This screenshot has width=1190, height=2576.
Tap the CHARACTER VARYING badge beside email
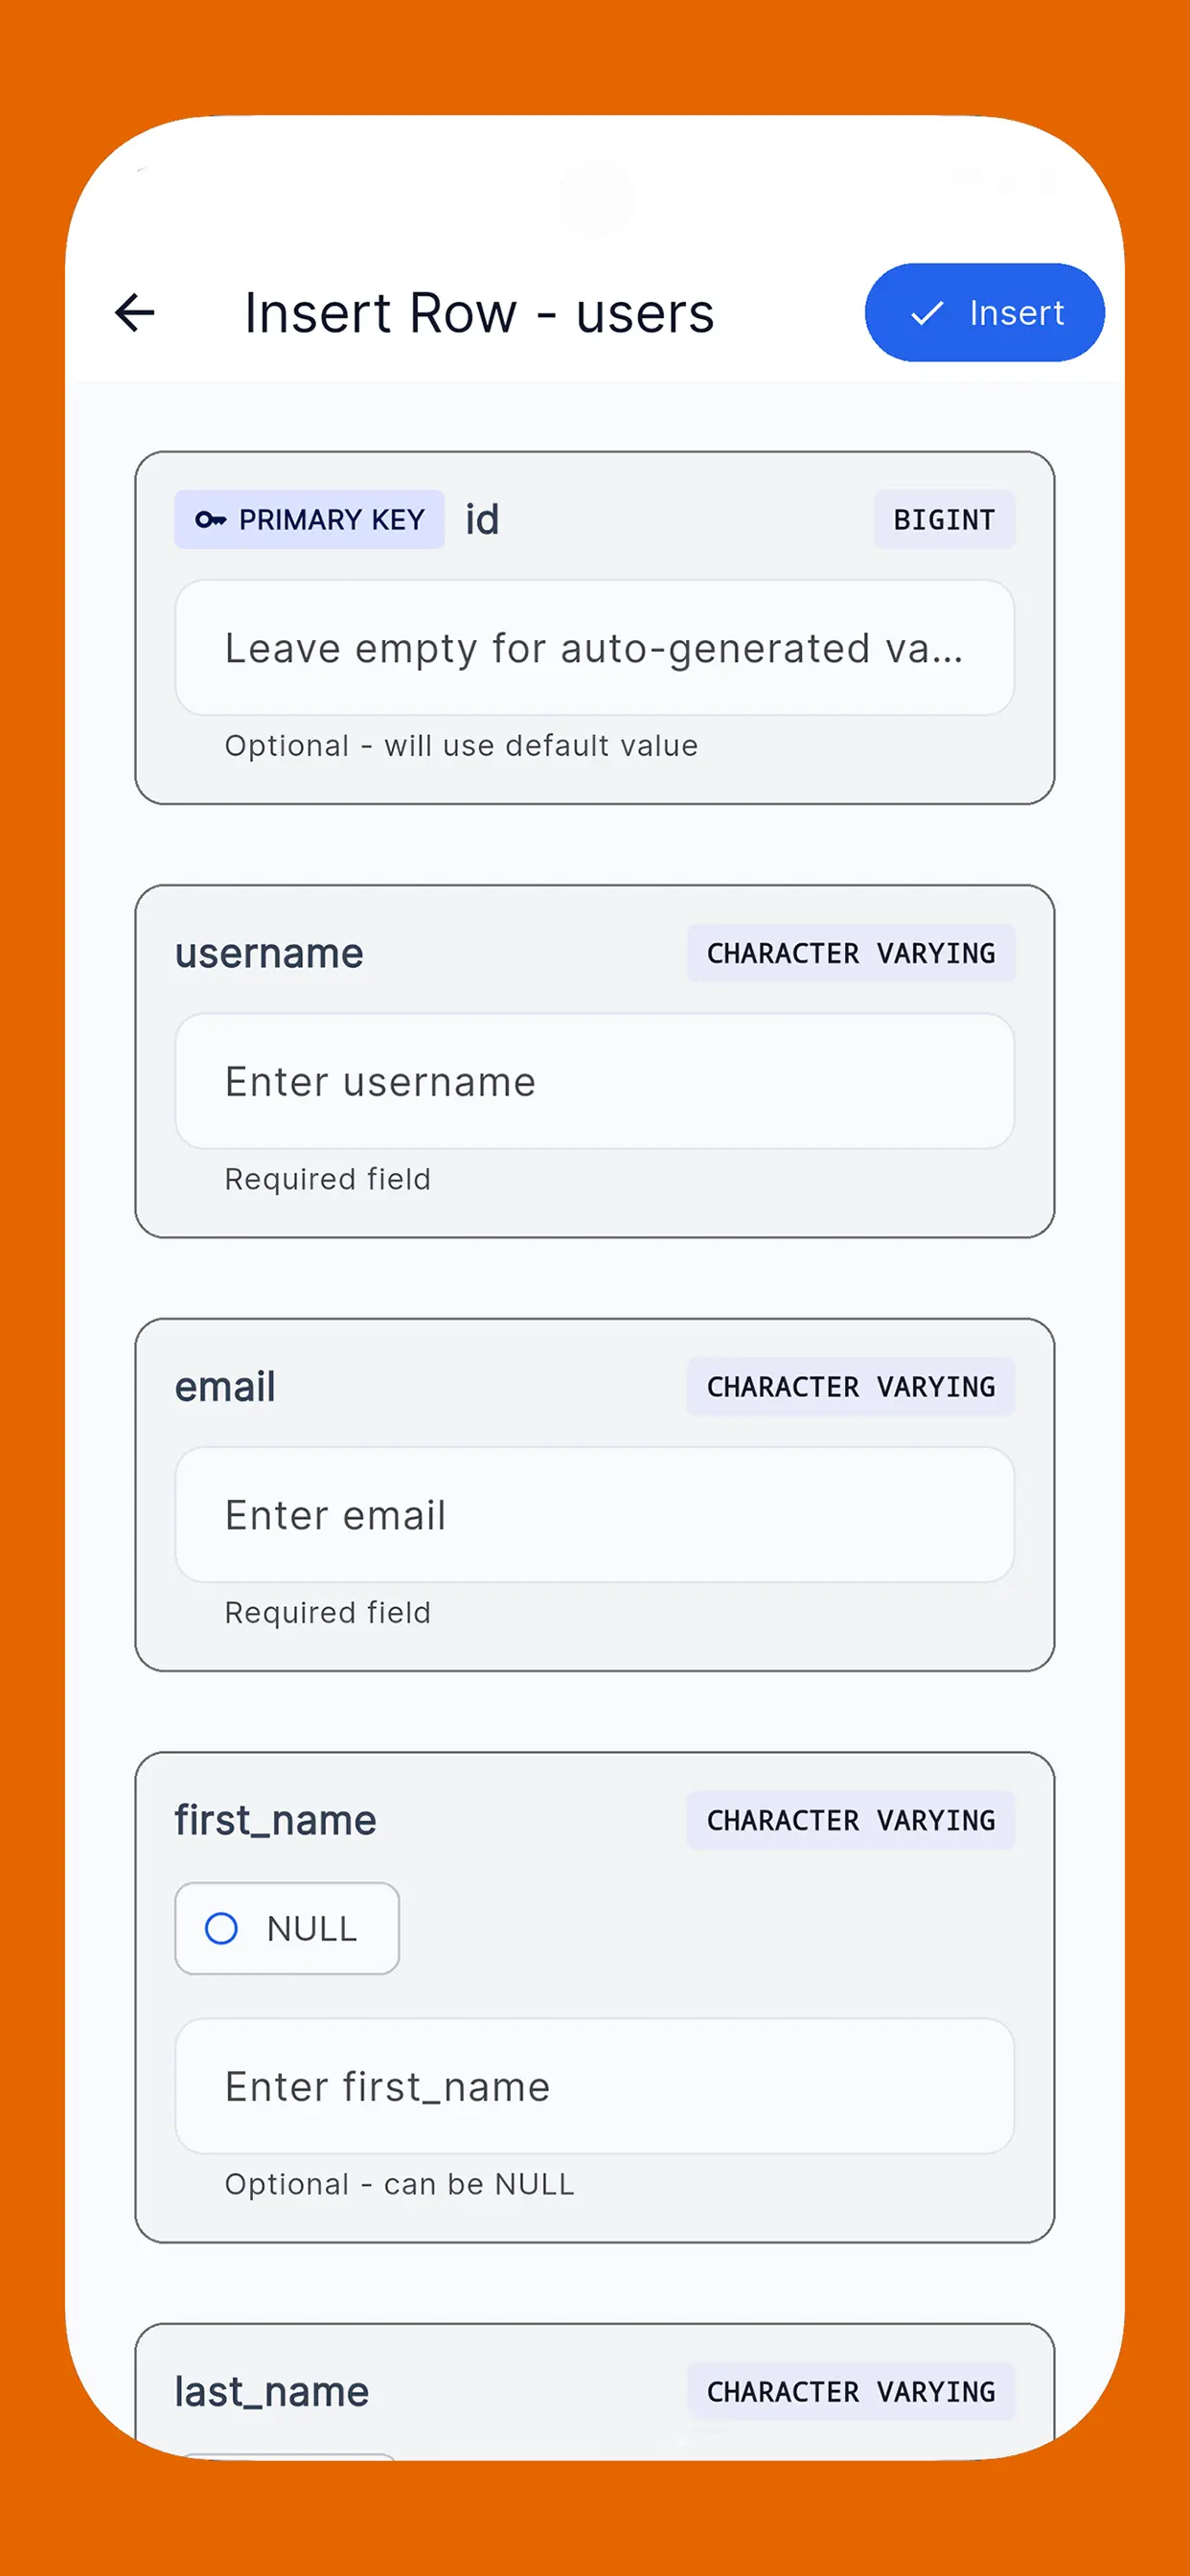click(x=850, y=1387)
